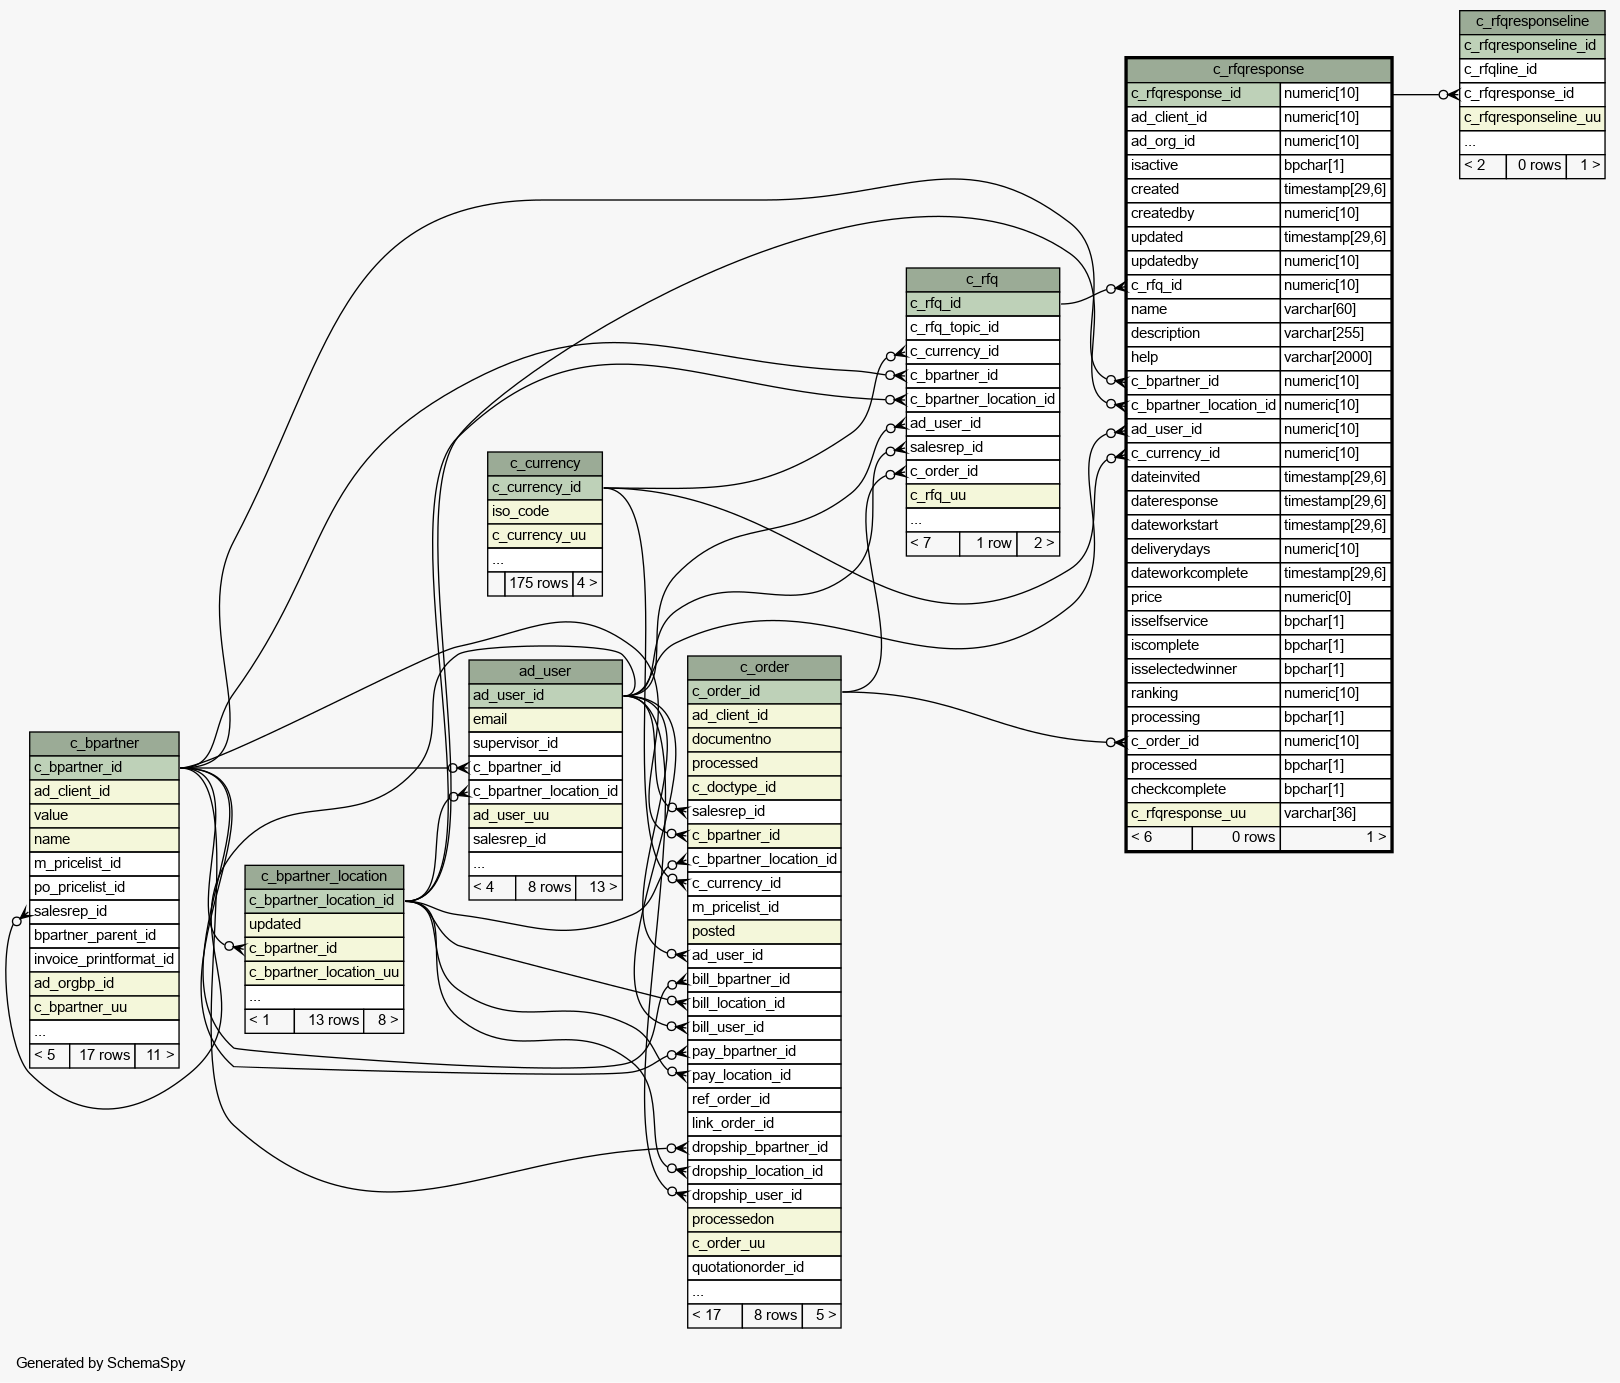This screenshot has width=1620, height=1383.
Task: Select updated column in c_bpartner_location
Action: pyautogui.click(x=324, y=925)
